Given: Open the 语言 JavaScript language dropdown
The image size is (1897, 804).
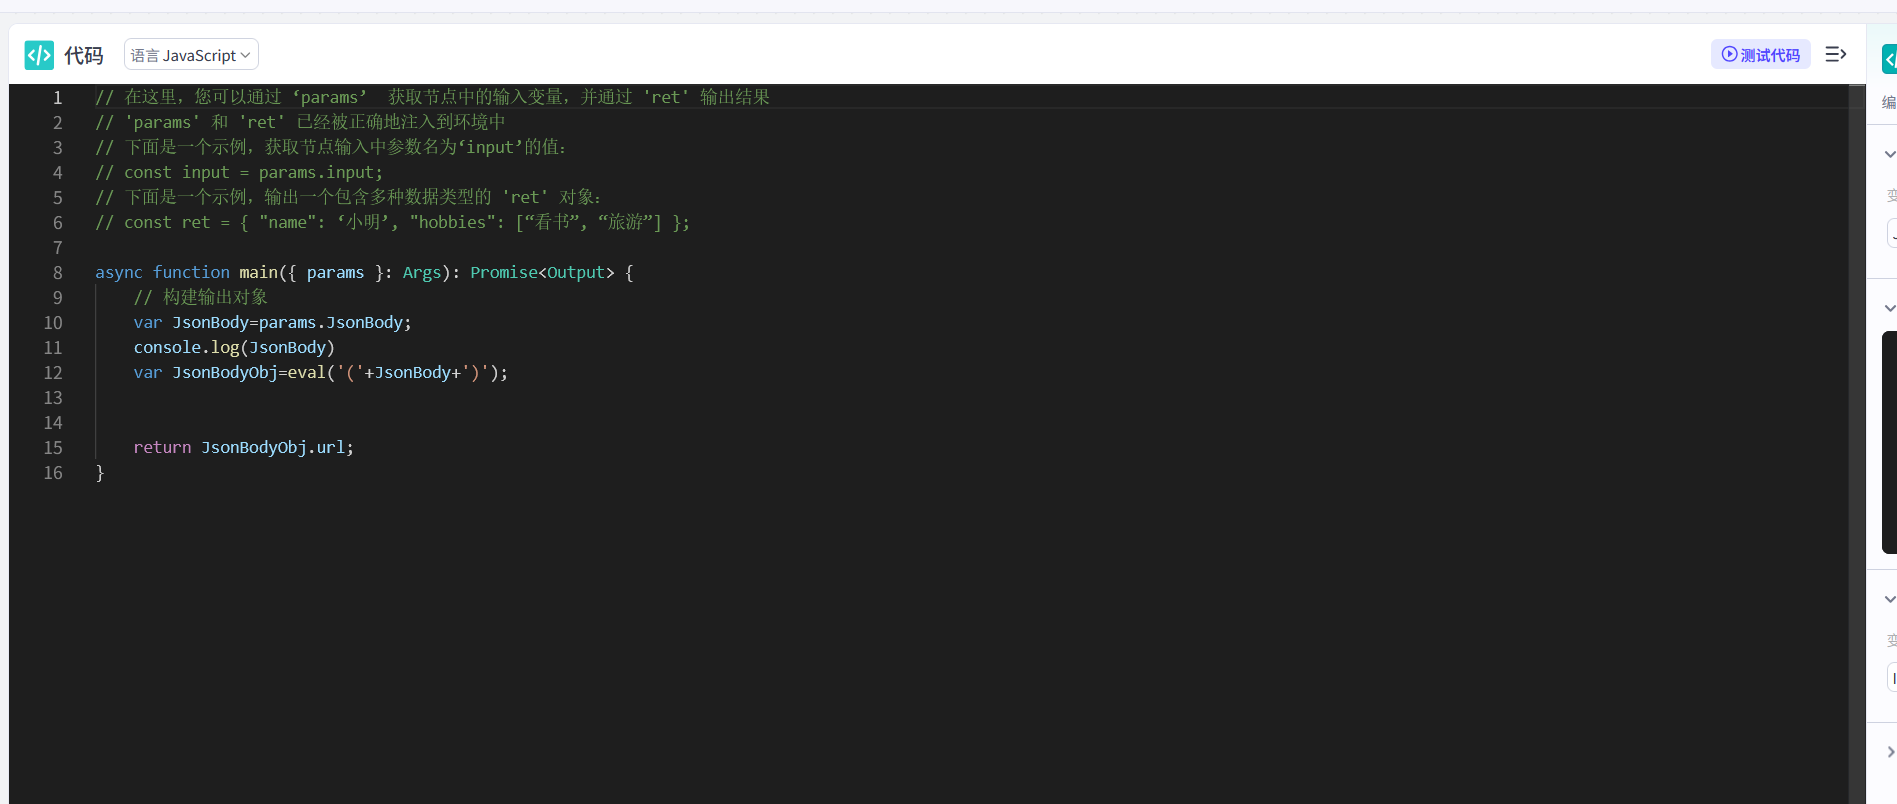Looking at the screenshot, I should [191, 55].
